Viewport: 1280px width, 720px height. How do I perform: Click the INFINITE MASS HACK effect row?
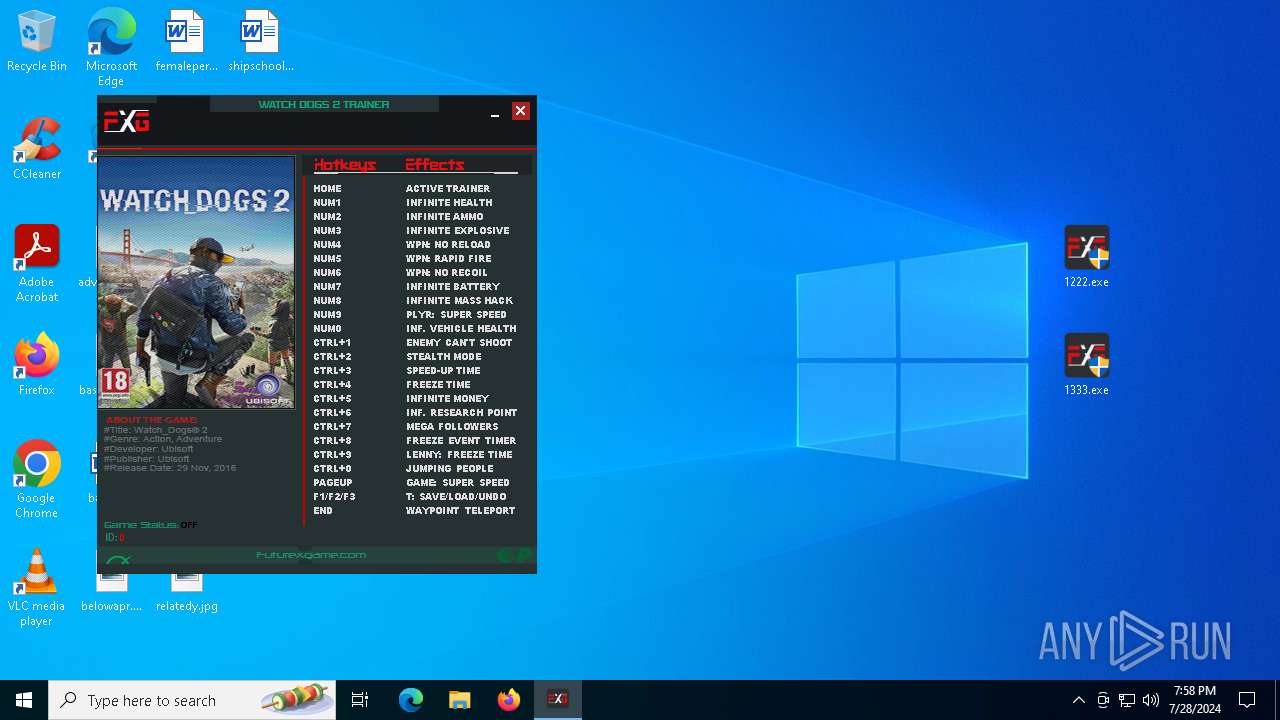coord(459,300)
